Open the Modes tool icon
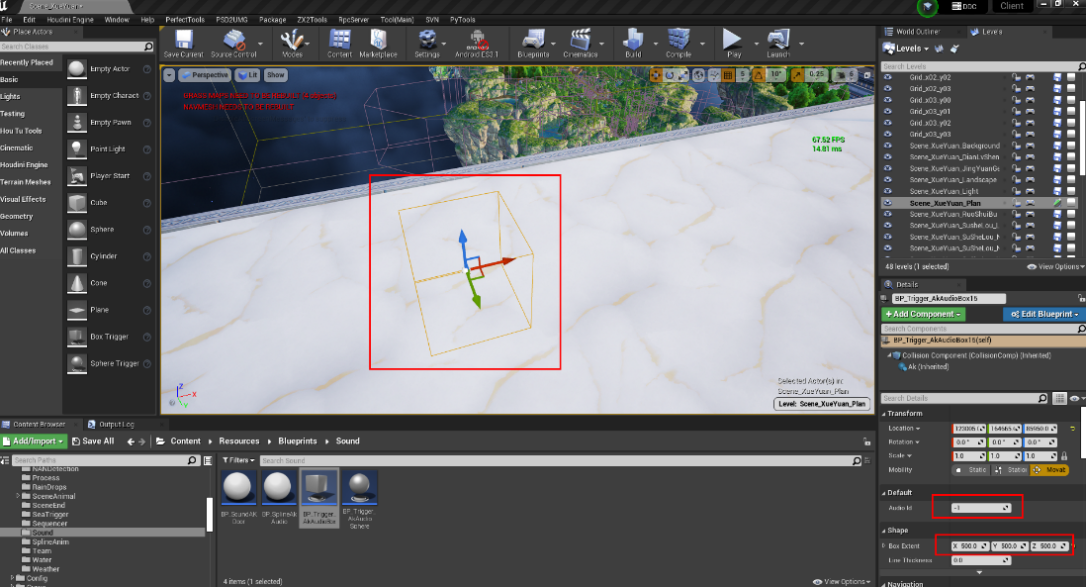The height and width of the screenshot is (587, 1086). click(x=292, y=39)
